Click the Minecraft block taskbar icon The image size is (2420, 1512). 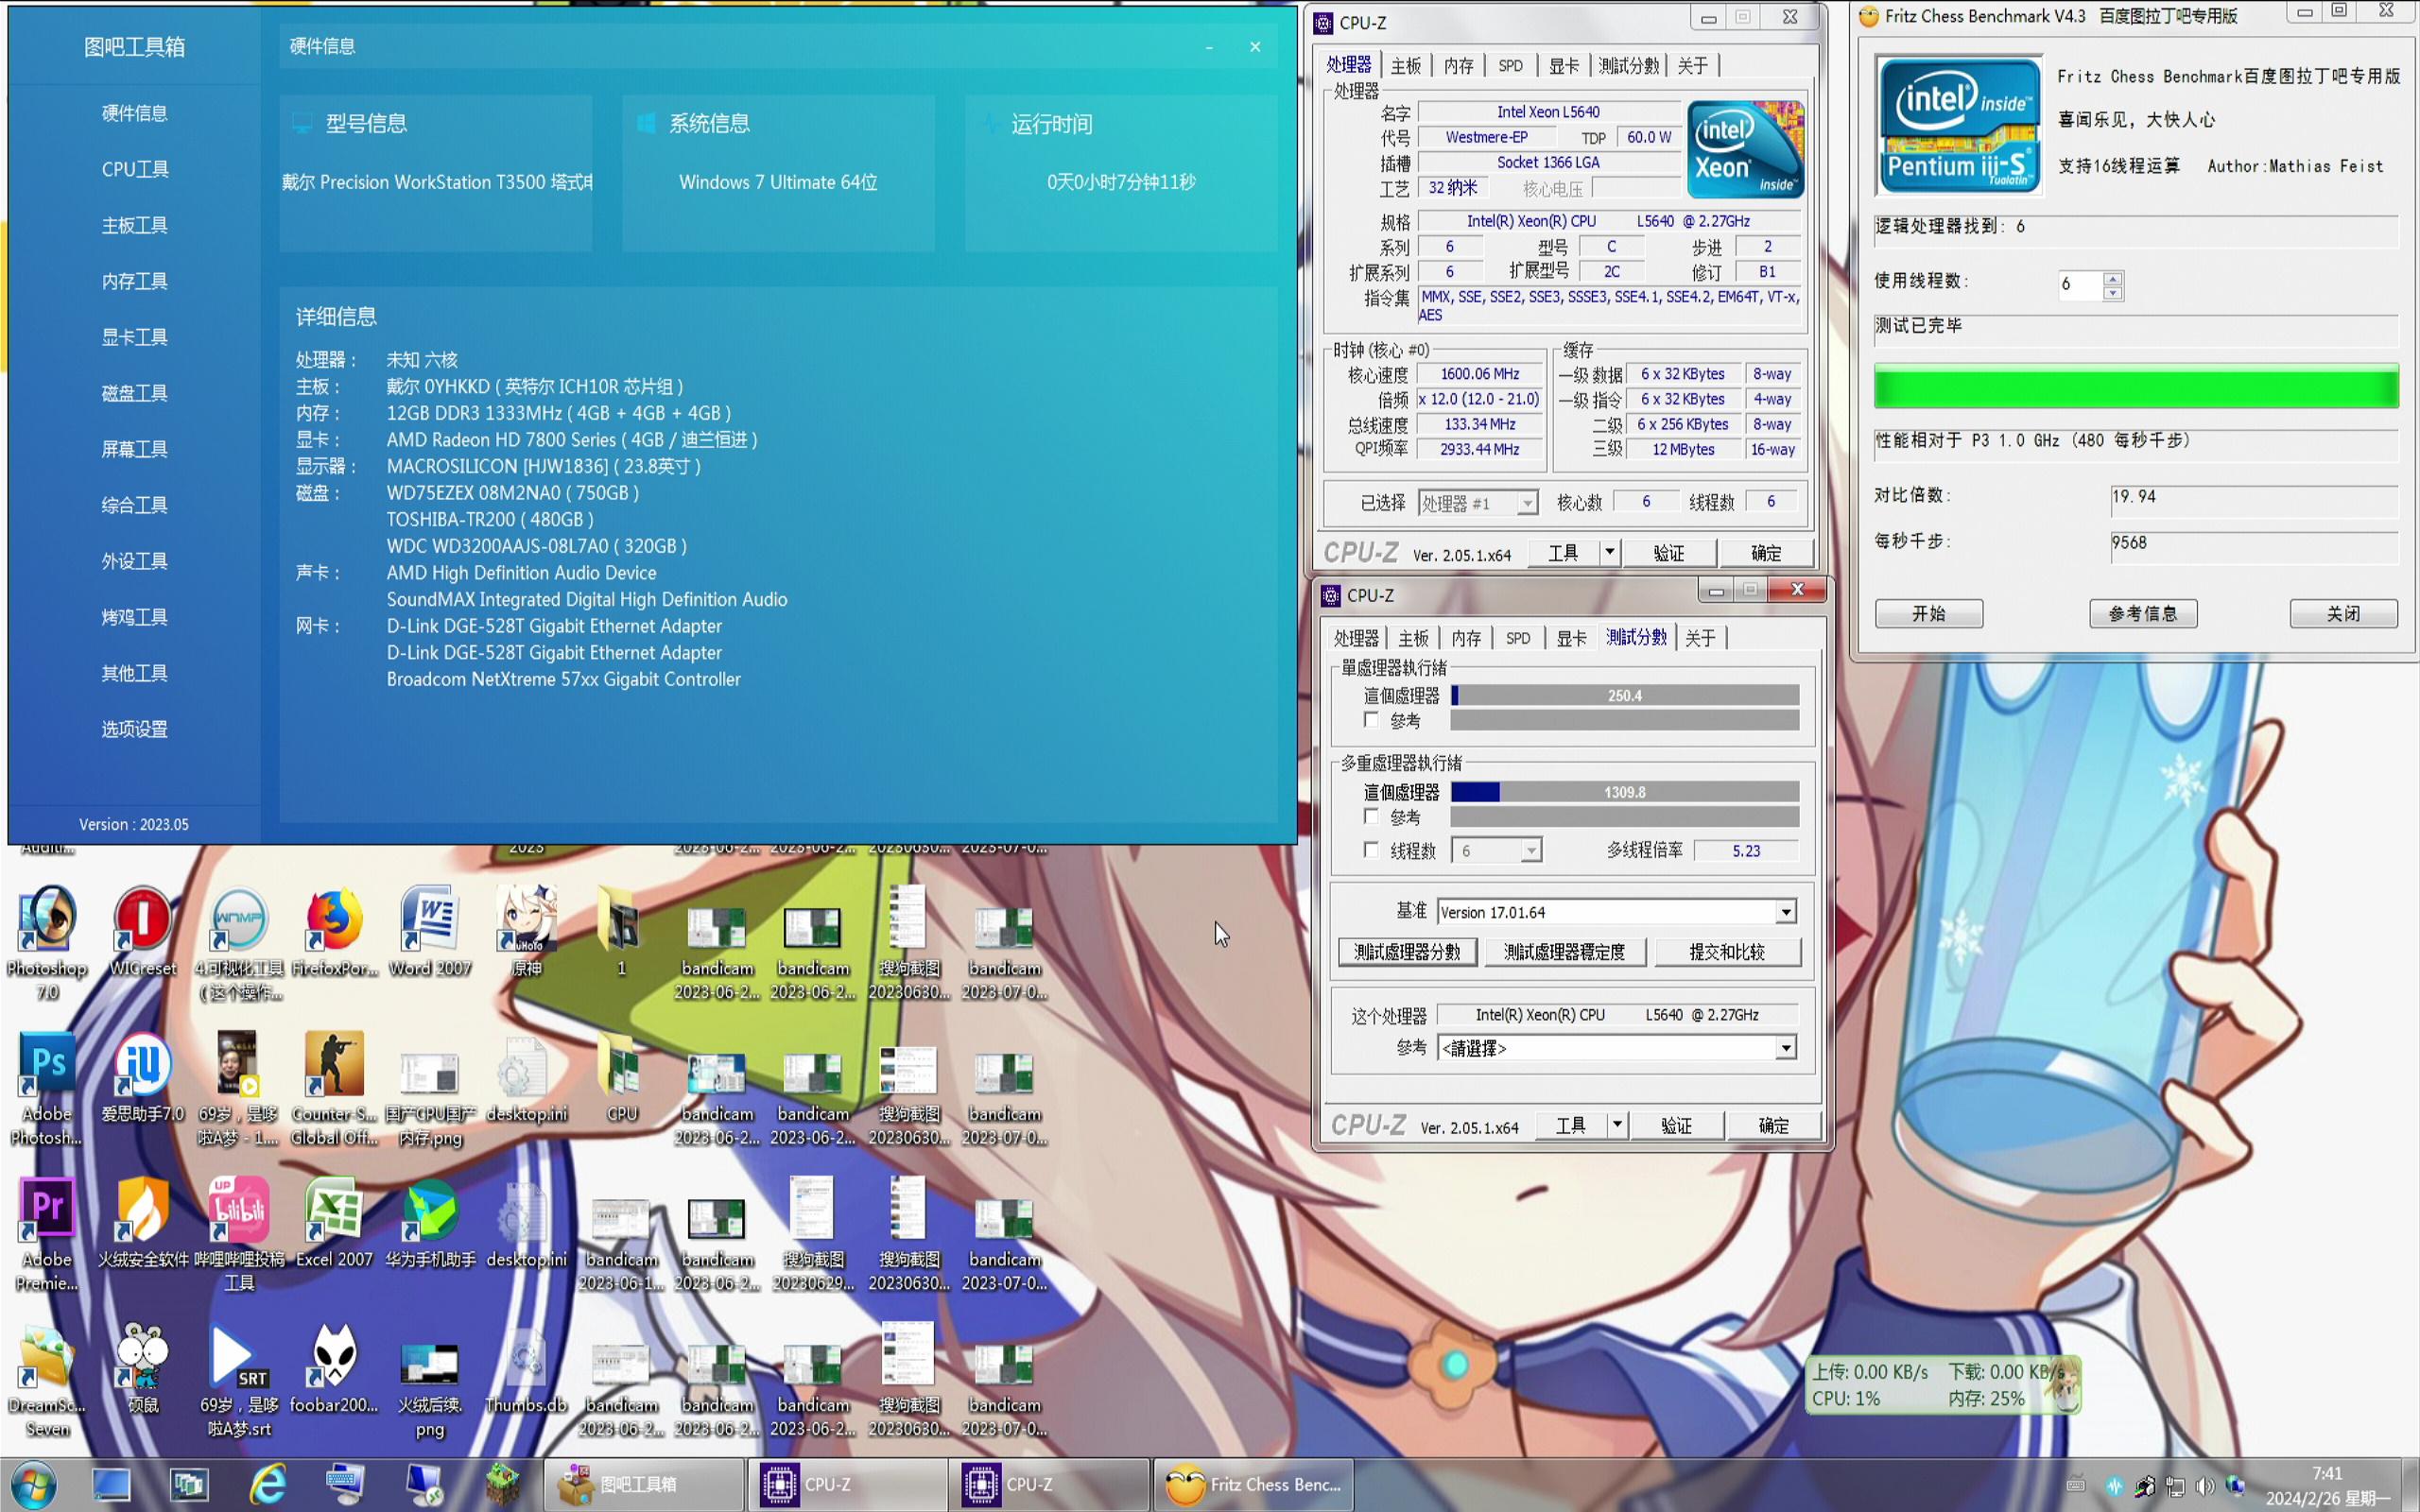(x=502, y=1485)
